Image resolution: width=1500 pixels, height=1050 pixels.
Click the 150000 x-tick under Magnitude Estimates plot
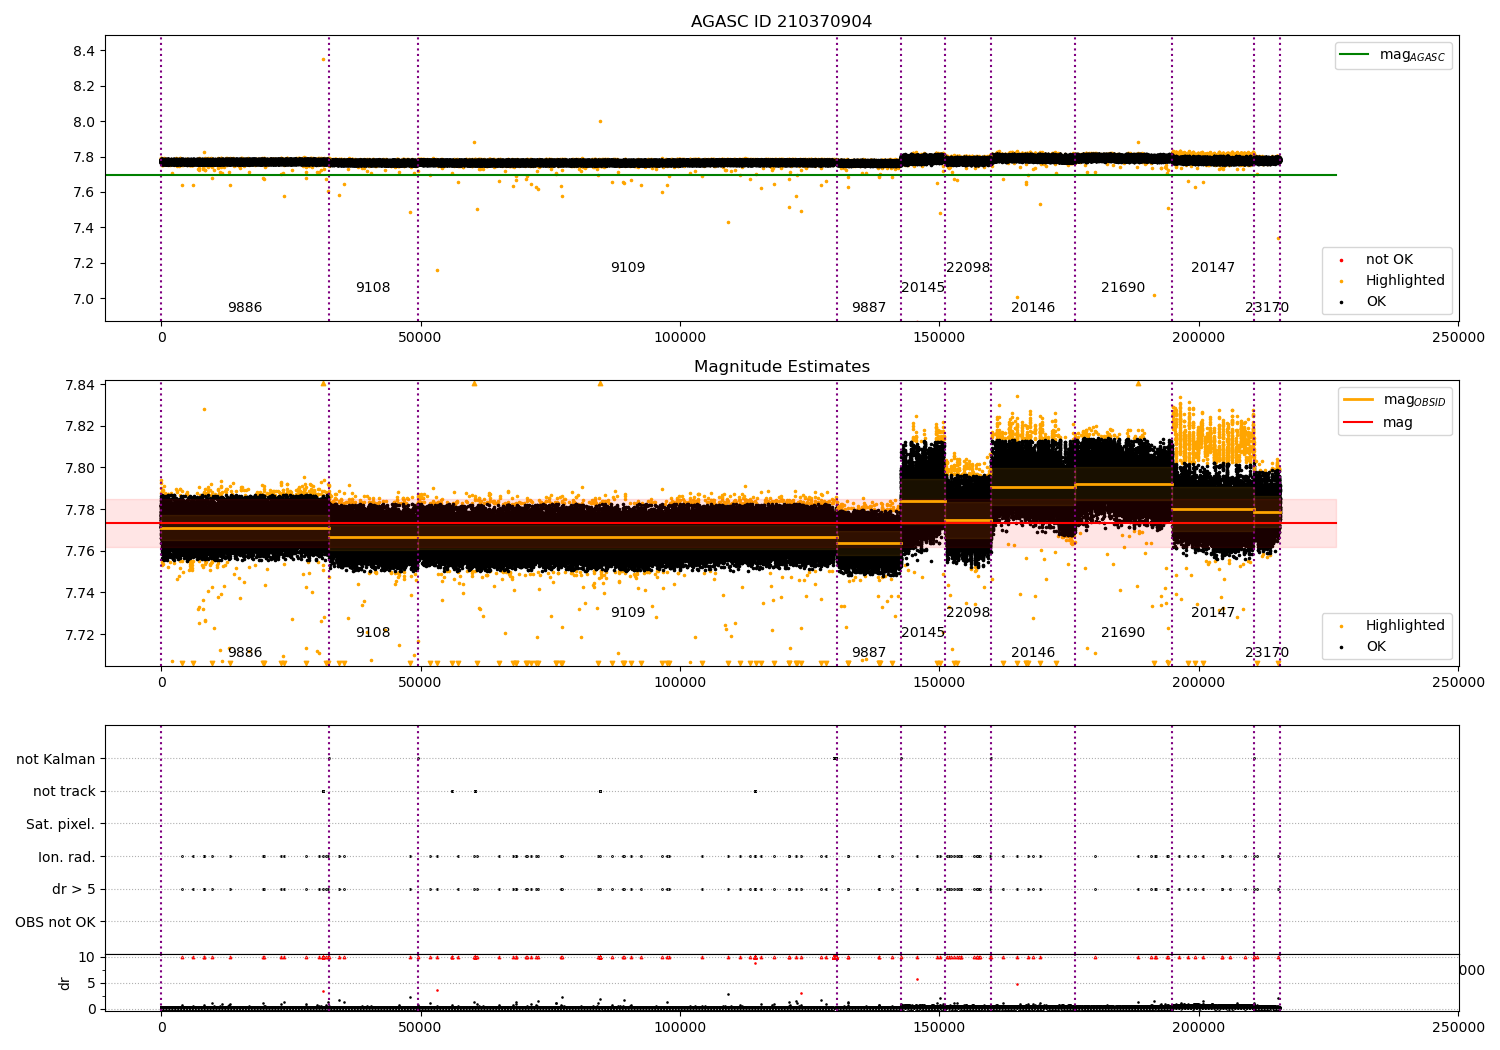tap(940, 683)
